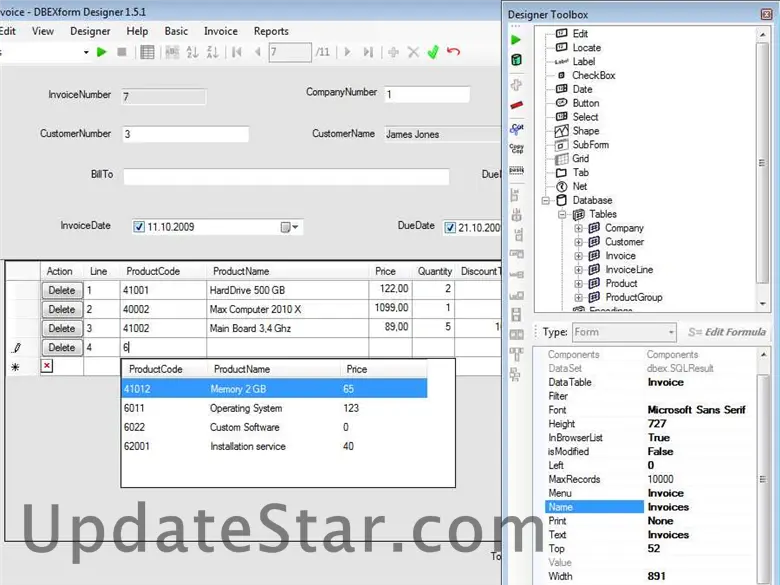Open the form selector dropdown in main toolbar
Image resolution: width=780 pixels, height=585 pixels.
coord(86,52)
